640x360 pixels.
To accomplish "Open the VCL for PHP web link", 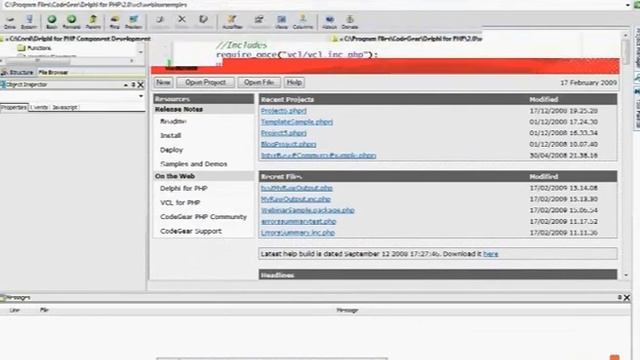I will coord(180,203).
